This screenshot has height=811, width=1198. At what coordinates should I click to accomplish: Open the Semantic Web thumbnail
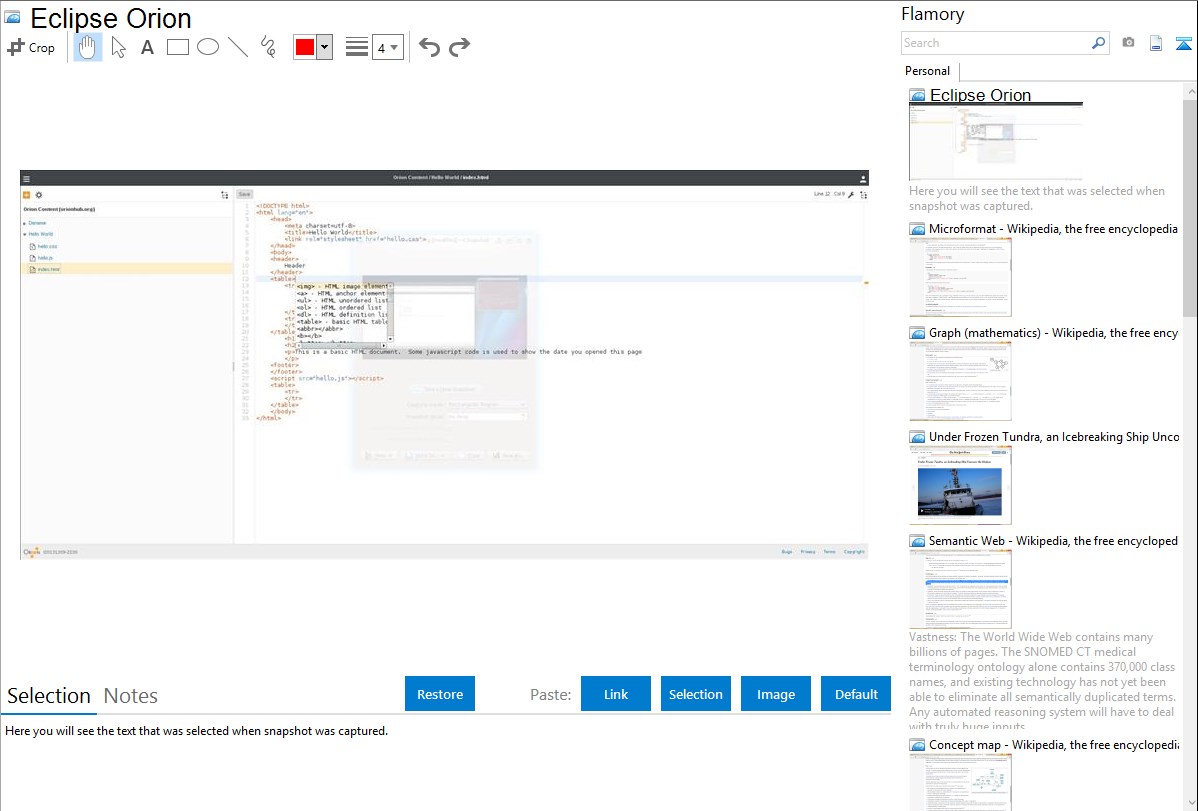coord(960,589)
